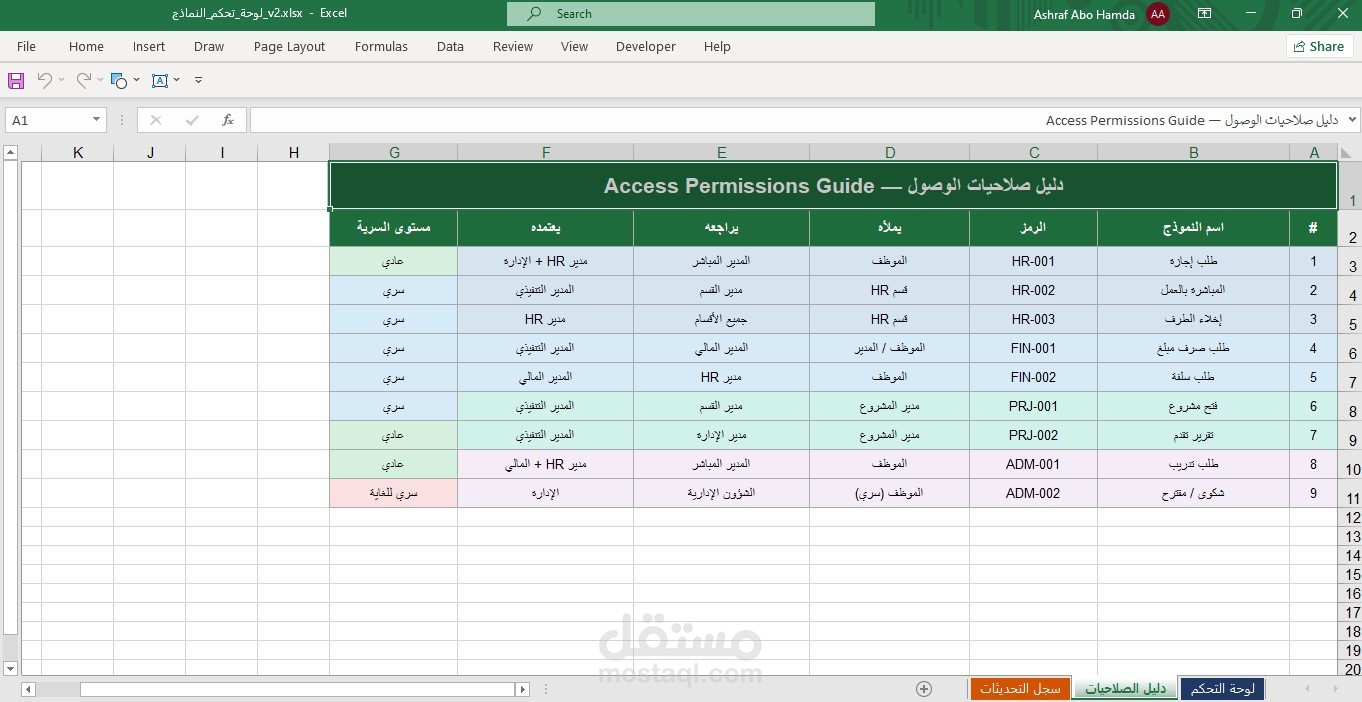
Task: Select header cell اسم النموذج
Action: coord(1194,228)
